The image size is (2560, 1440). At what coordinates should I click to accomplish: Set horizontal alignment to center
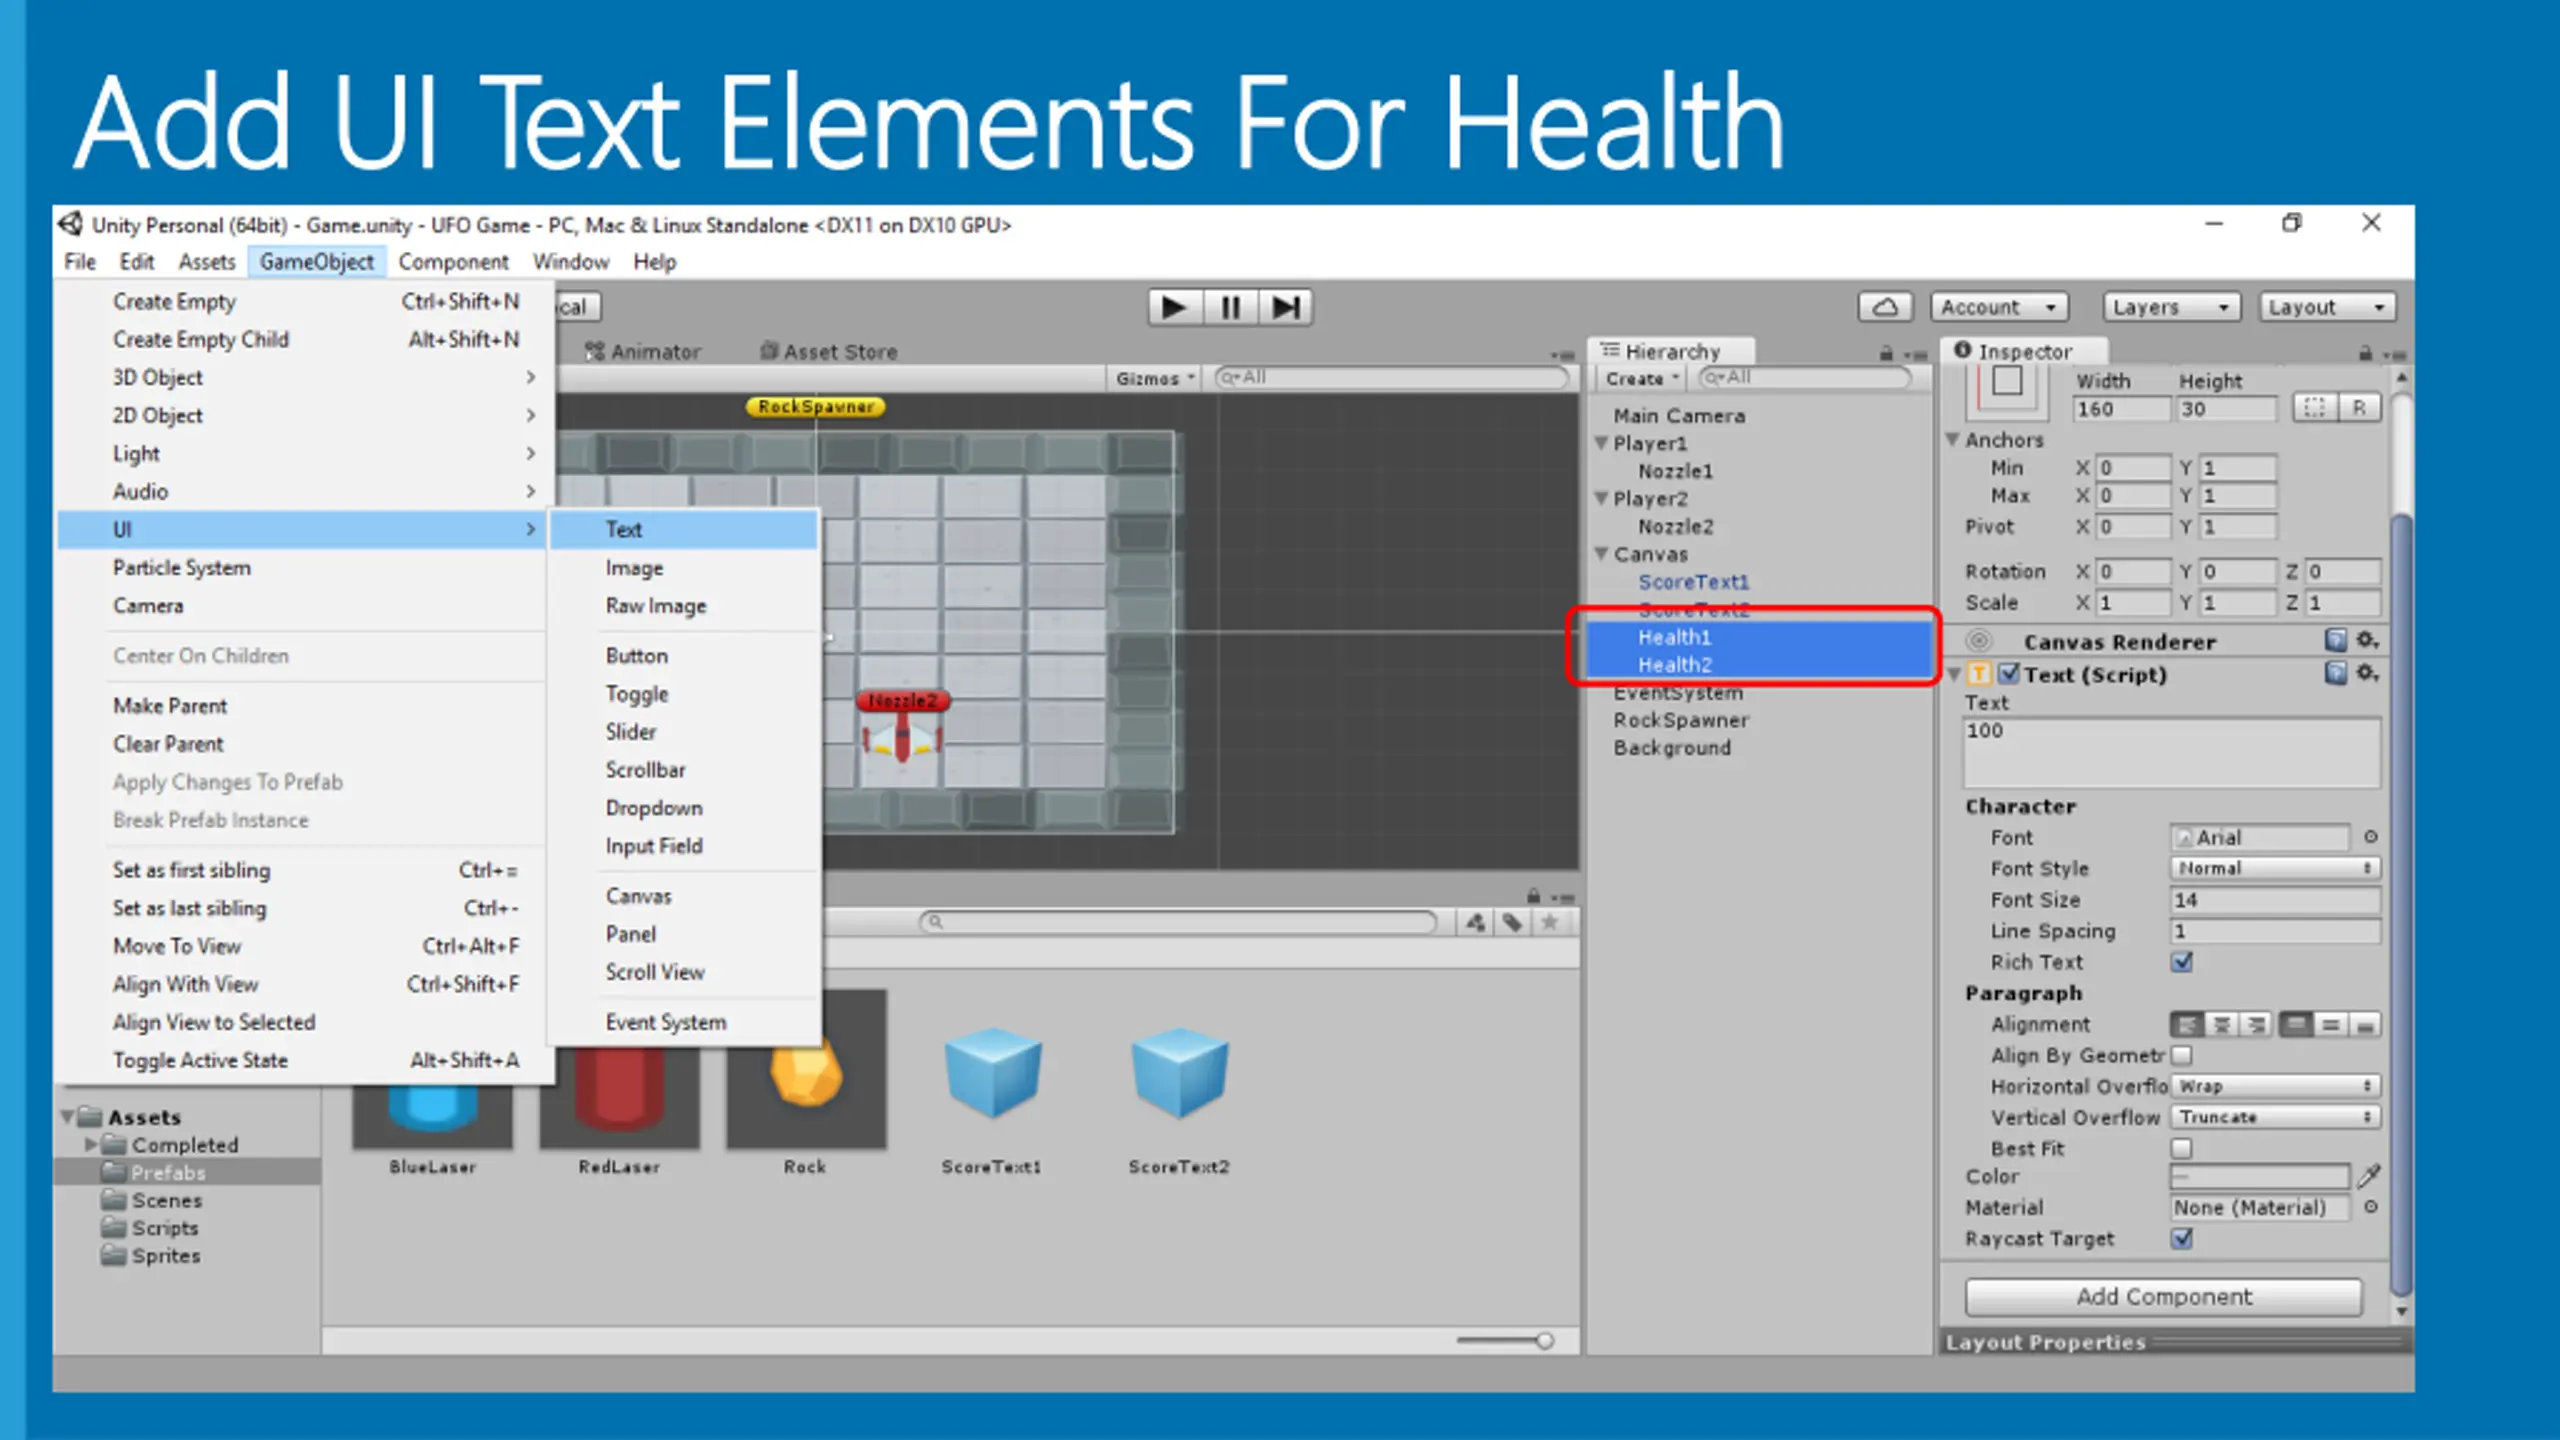(2221, 1025)
